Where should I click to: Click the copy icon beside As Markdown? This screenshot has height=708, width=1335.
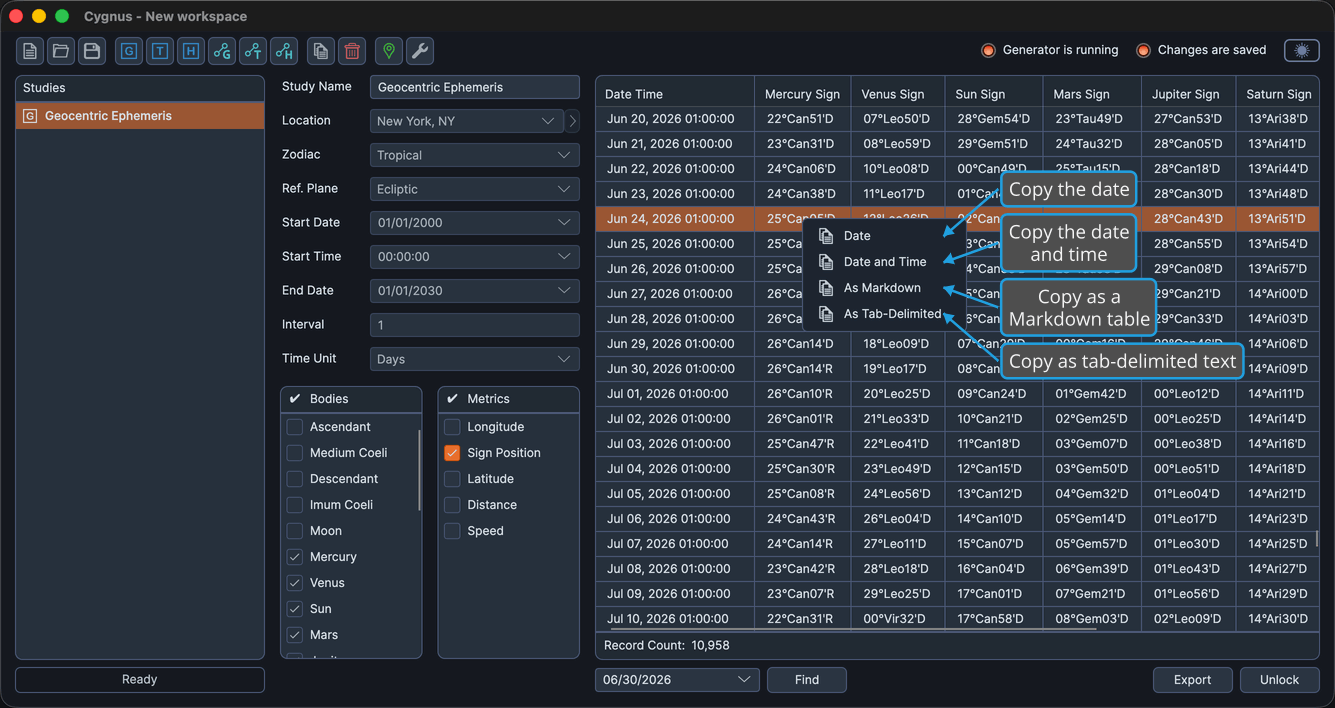(x=826, y=288)
